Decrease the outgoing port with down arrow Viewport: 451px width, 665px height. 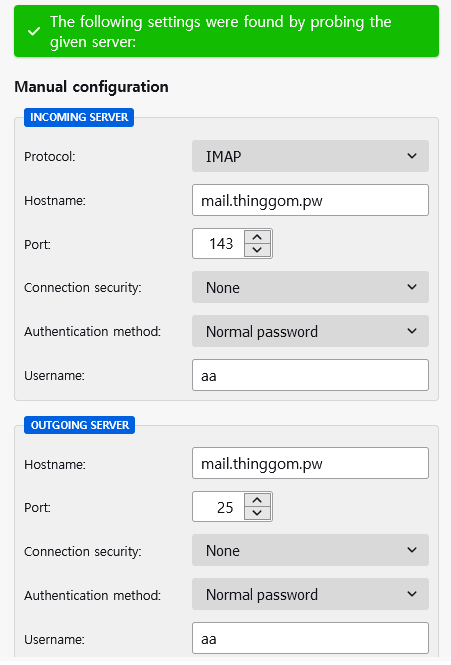(x=257, y=513)
